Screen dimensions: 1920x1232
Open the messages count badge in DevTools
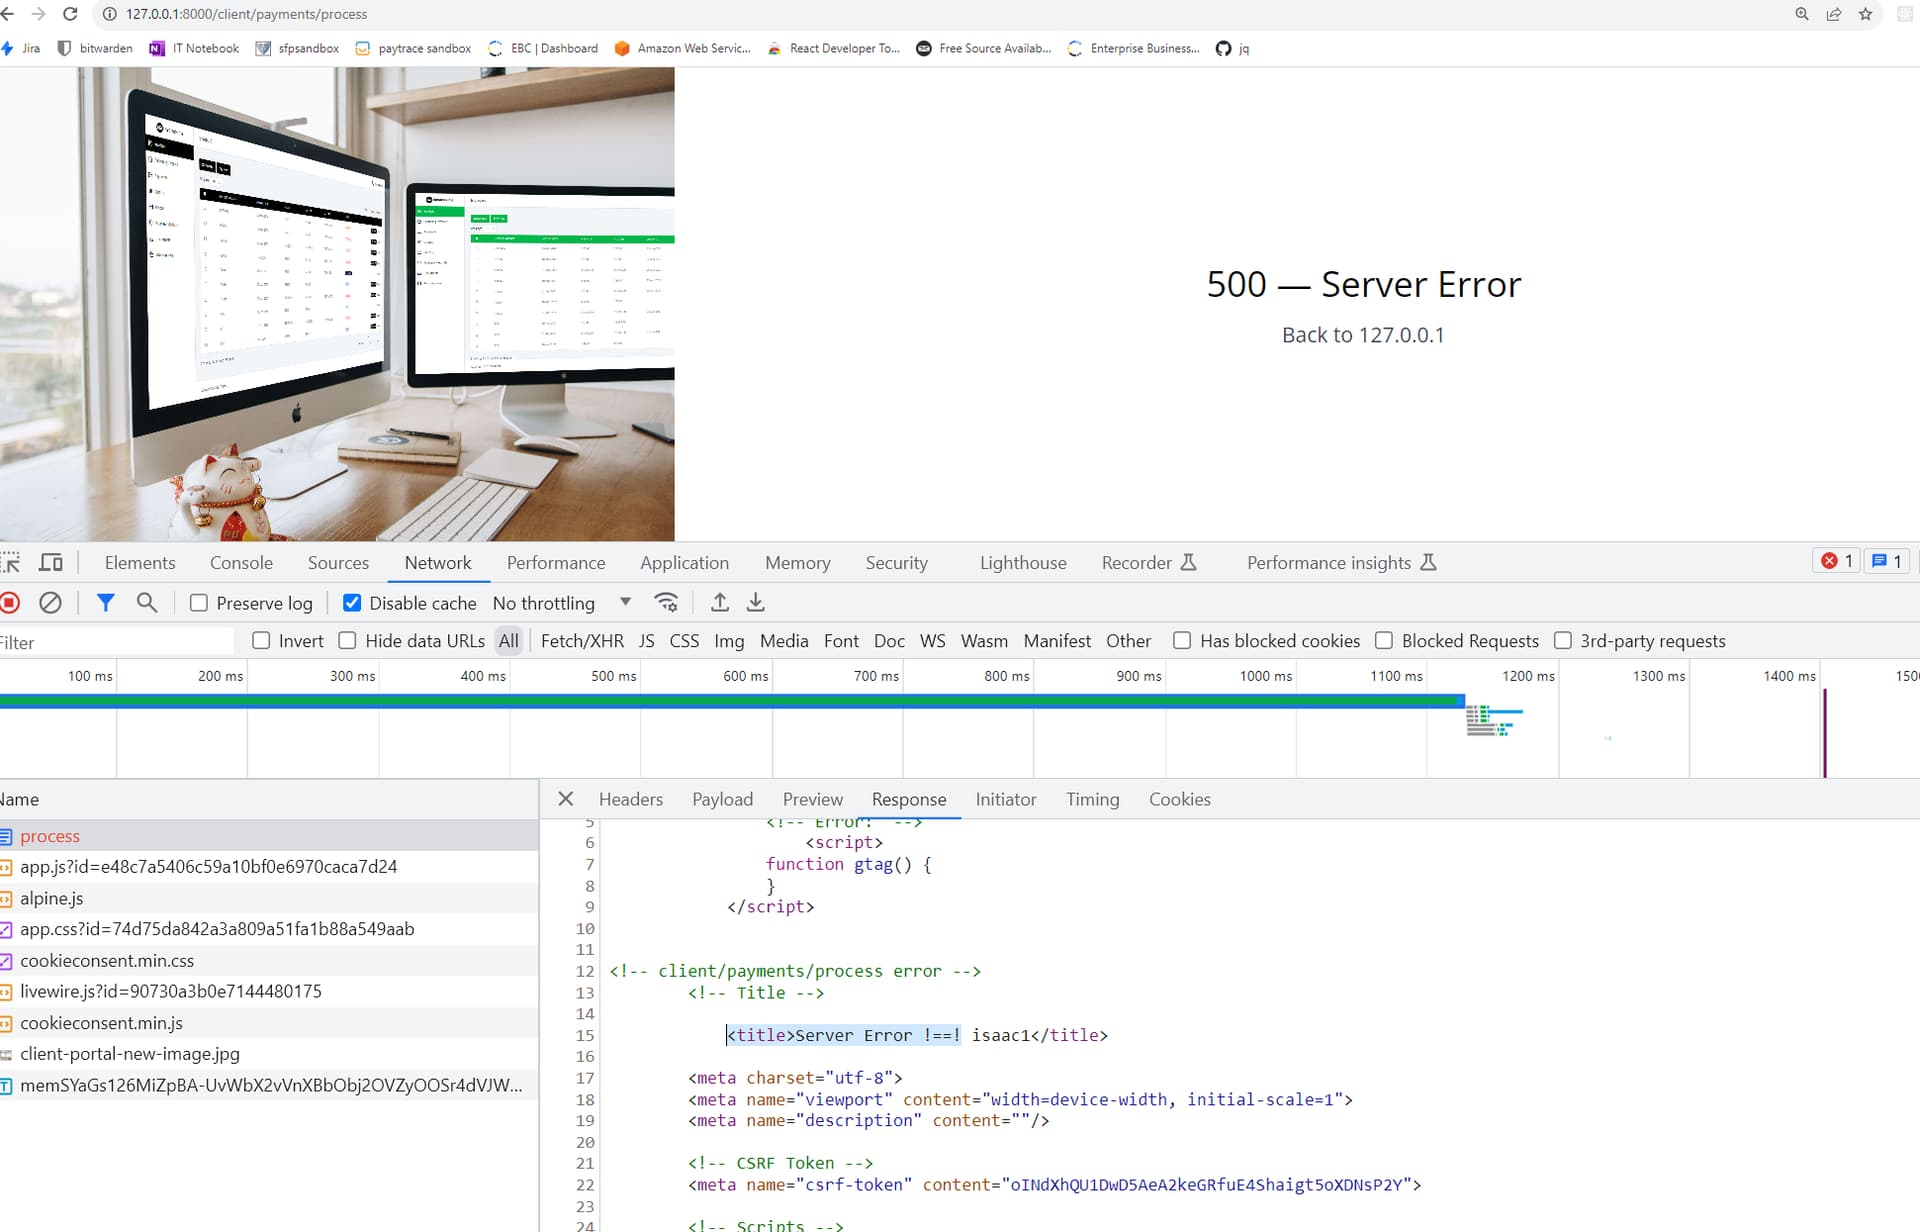coord(1886,561)
